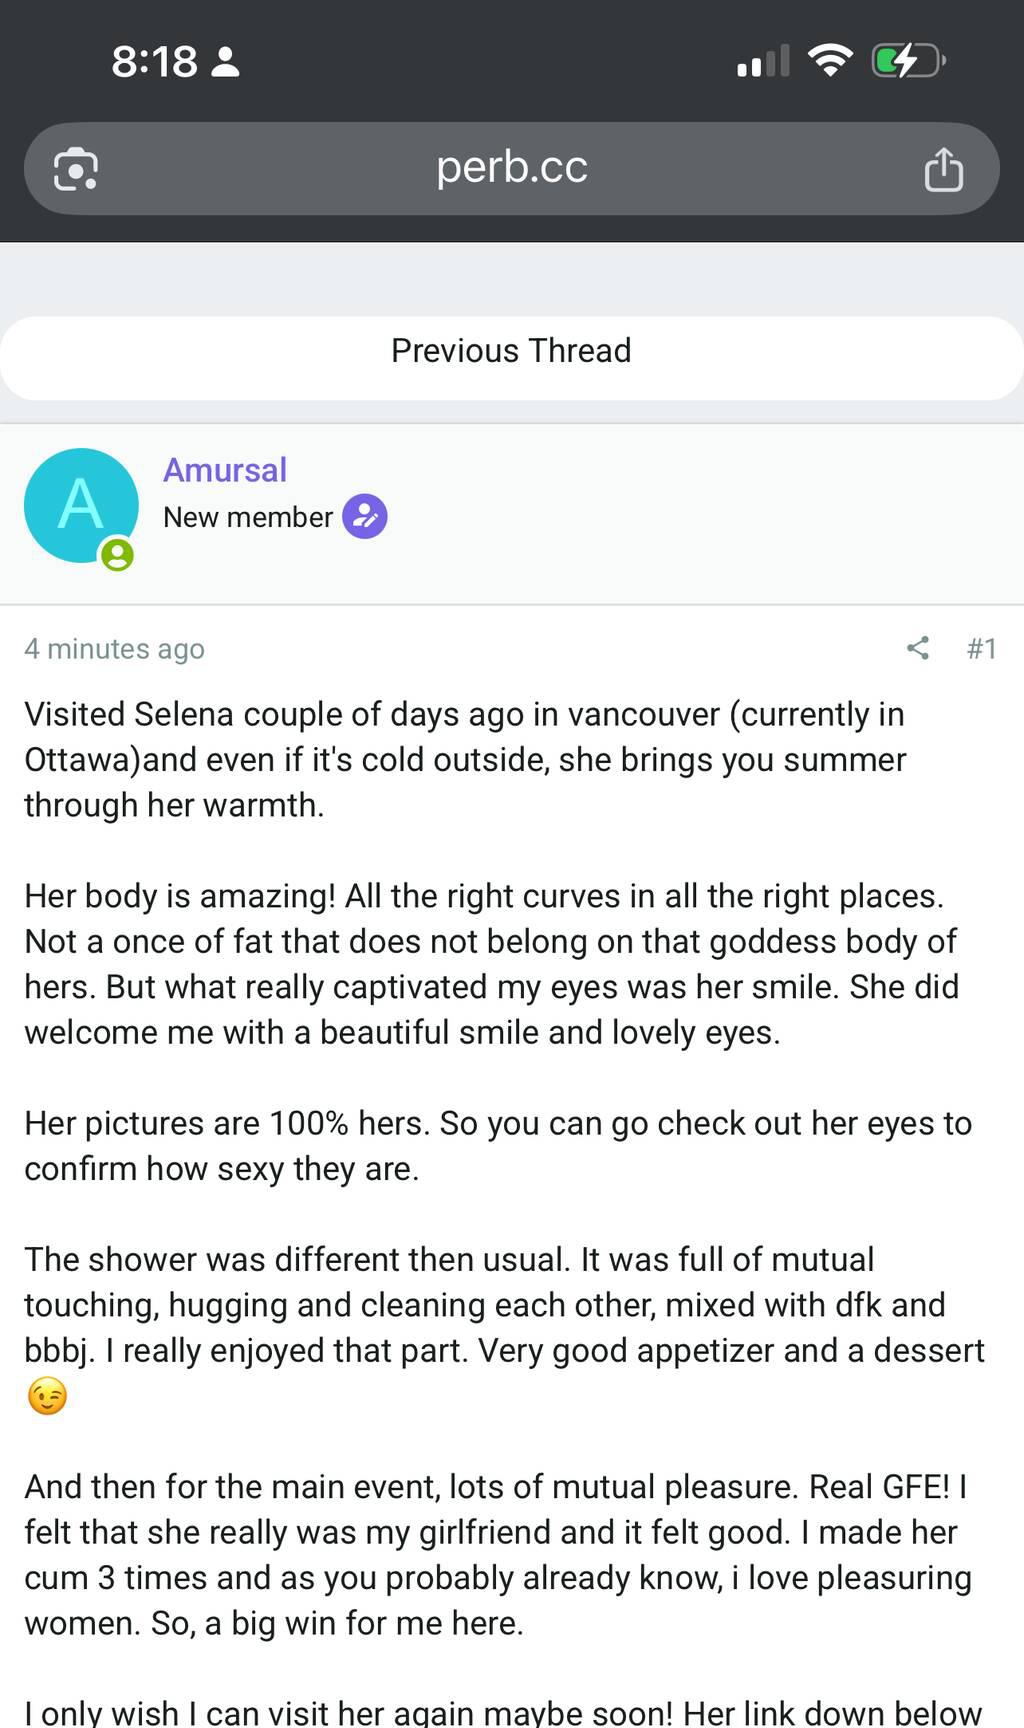Tap the 8:18 clock in status bar

click(x=154, y=62)
